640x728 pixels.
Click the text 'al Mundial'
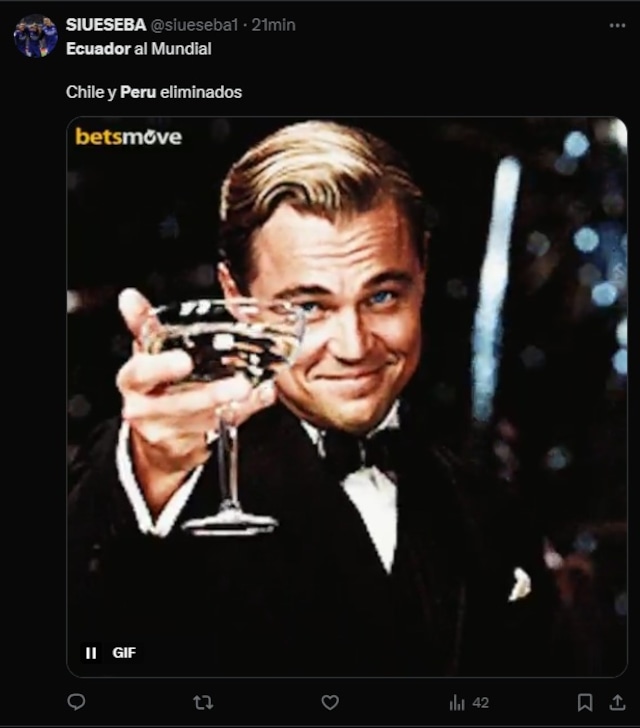click(x=173, y=49)
